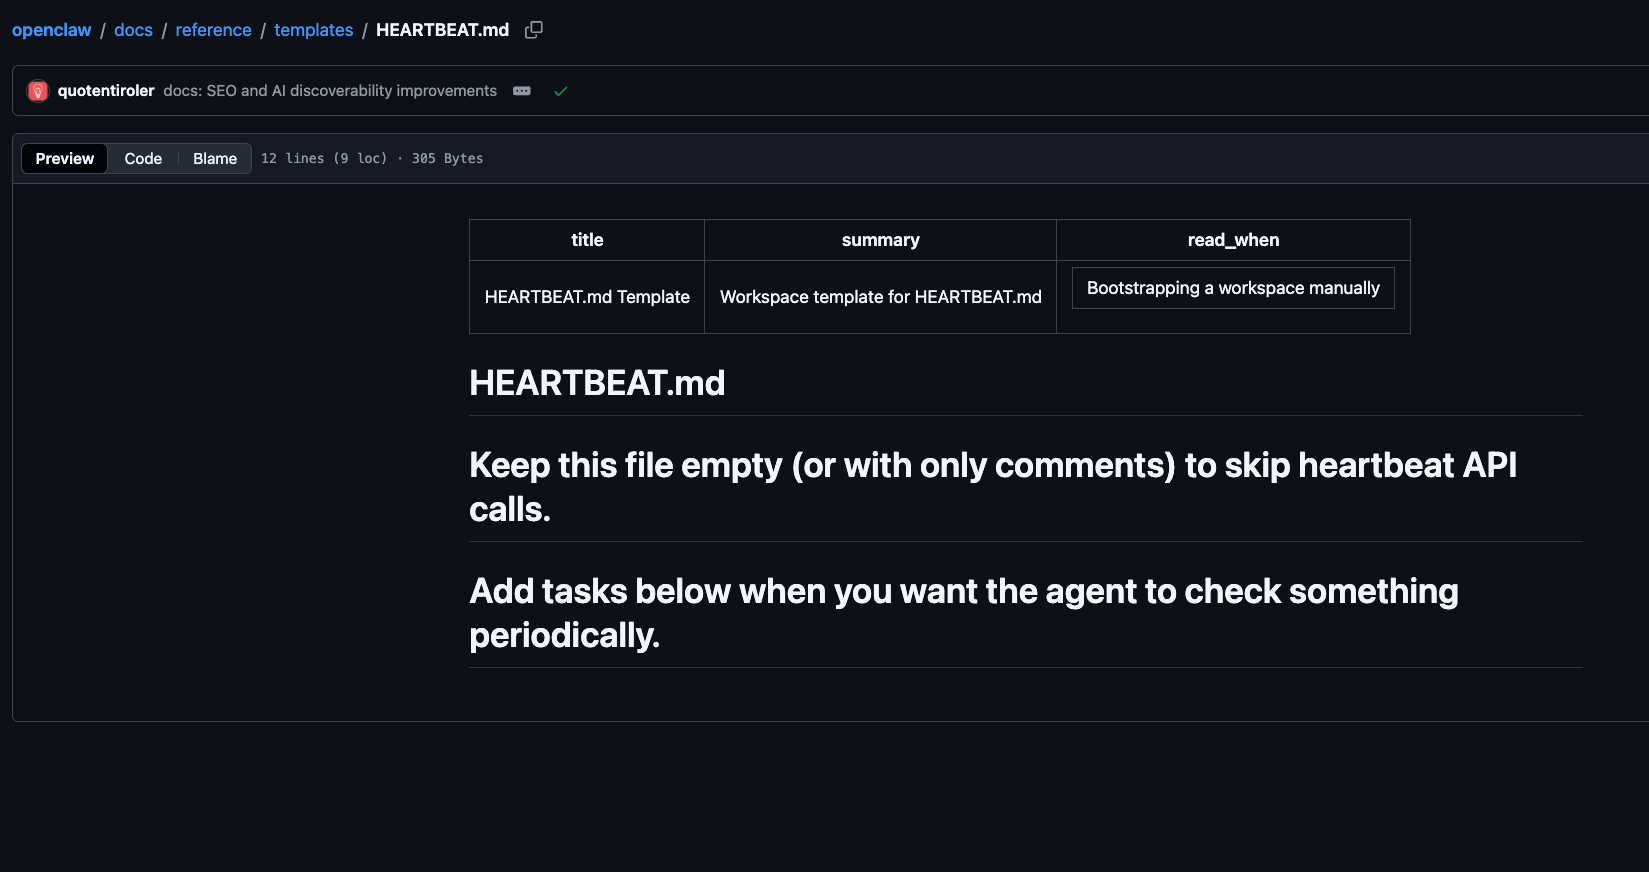Click the read_when table header

click(x=1233, y=240)
